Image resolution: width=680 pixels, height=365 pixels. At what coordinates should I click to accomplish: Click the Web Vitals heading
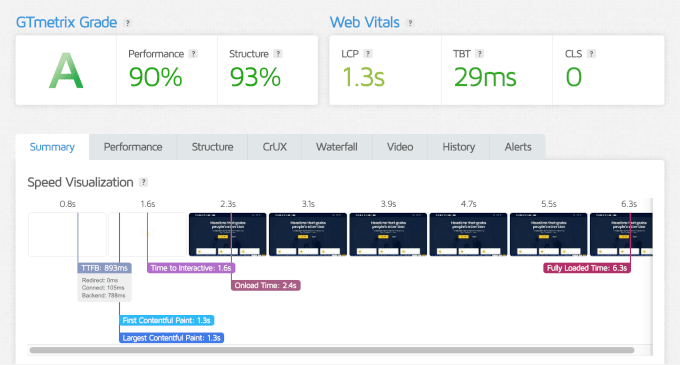[365, 23]
